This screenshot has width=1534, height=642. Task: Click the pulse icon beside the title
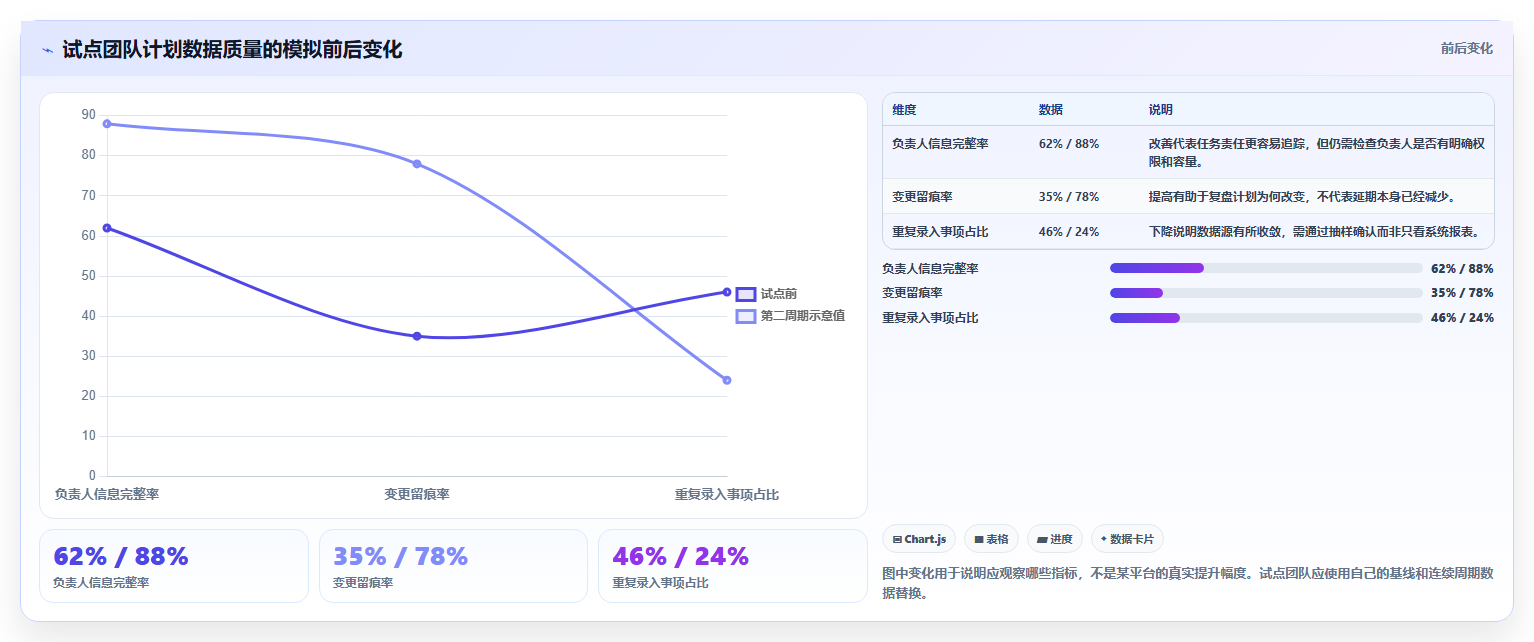point(48,50)
